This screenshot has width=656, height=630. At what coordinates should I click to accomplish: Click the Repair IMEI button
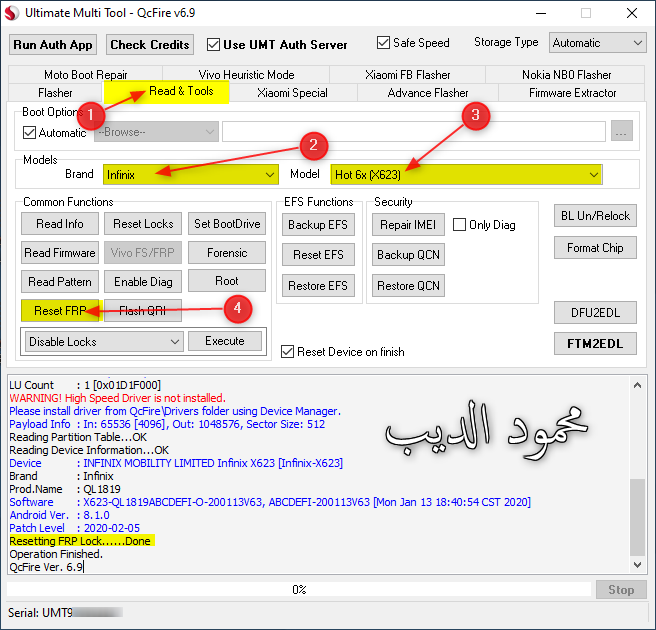(408, 225)
